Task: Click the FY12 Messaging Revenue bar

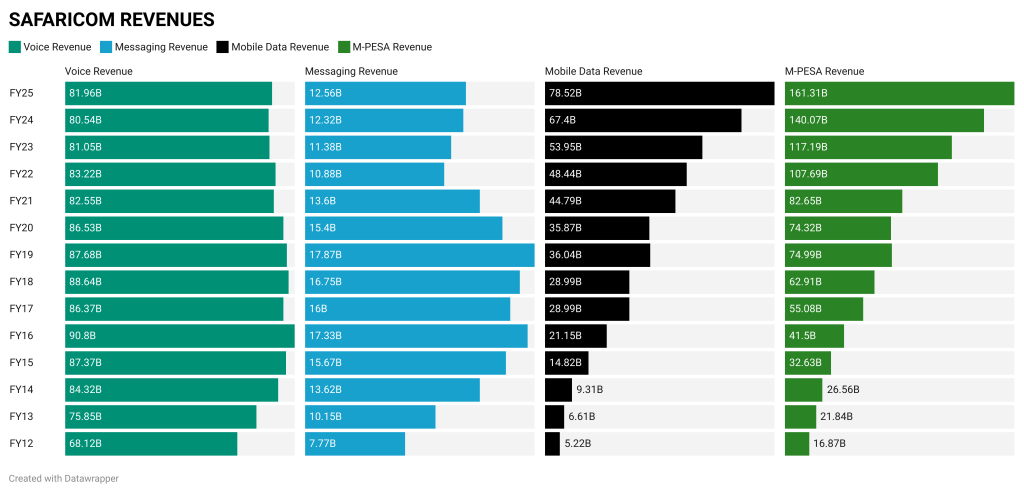Action: pyautogui.click(x=354, y=443)
